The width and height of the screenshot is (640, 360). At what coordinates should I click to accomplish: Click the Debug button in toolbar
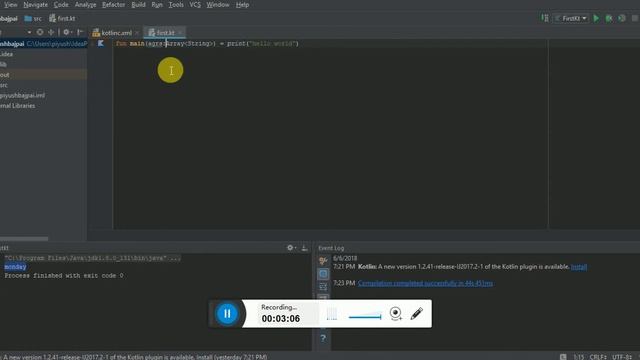[609, 18]
